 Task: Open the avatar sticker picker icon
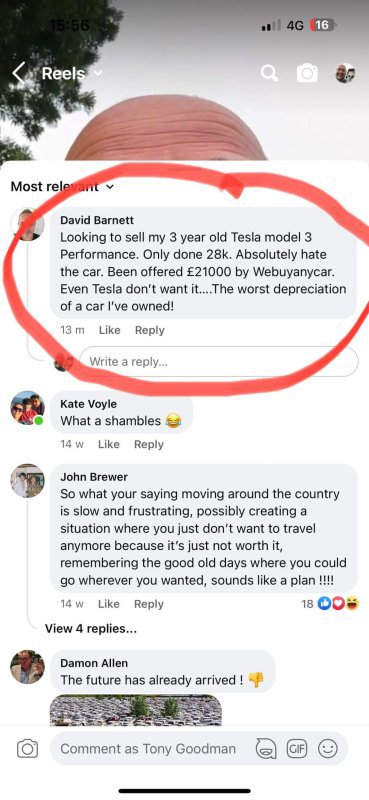(x=265, y=749)
